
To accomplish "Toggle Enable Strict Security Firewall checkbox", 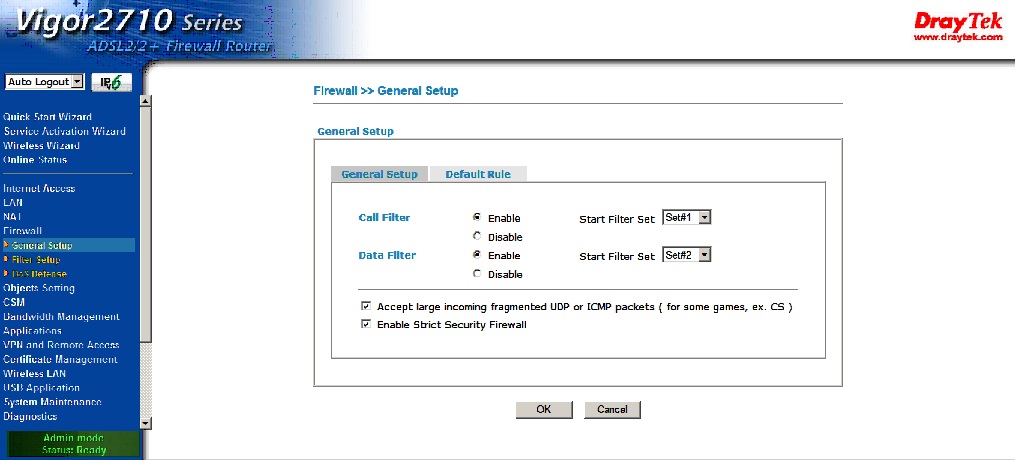I will point(366,324).
